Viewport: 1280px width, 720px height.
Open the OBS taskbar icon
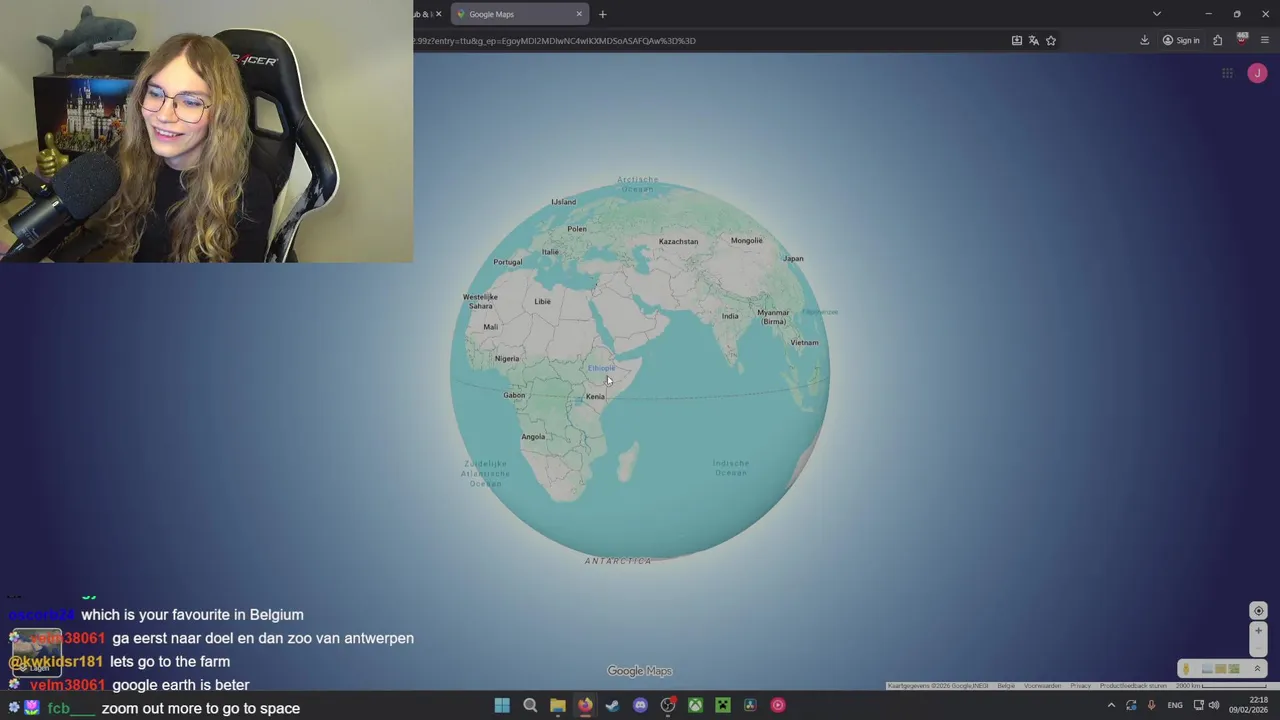point(668,705)
